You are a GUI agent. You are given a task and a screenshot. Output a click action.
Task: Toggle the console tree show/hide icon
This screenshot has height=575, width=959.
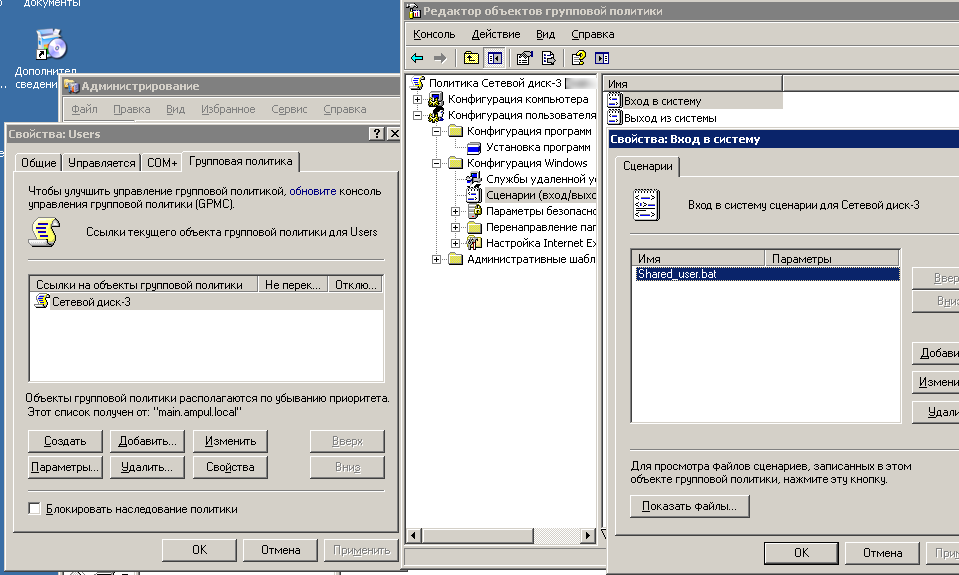tap(493, 58)
